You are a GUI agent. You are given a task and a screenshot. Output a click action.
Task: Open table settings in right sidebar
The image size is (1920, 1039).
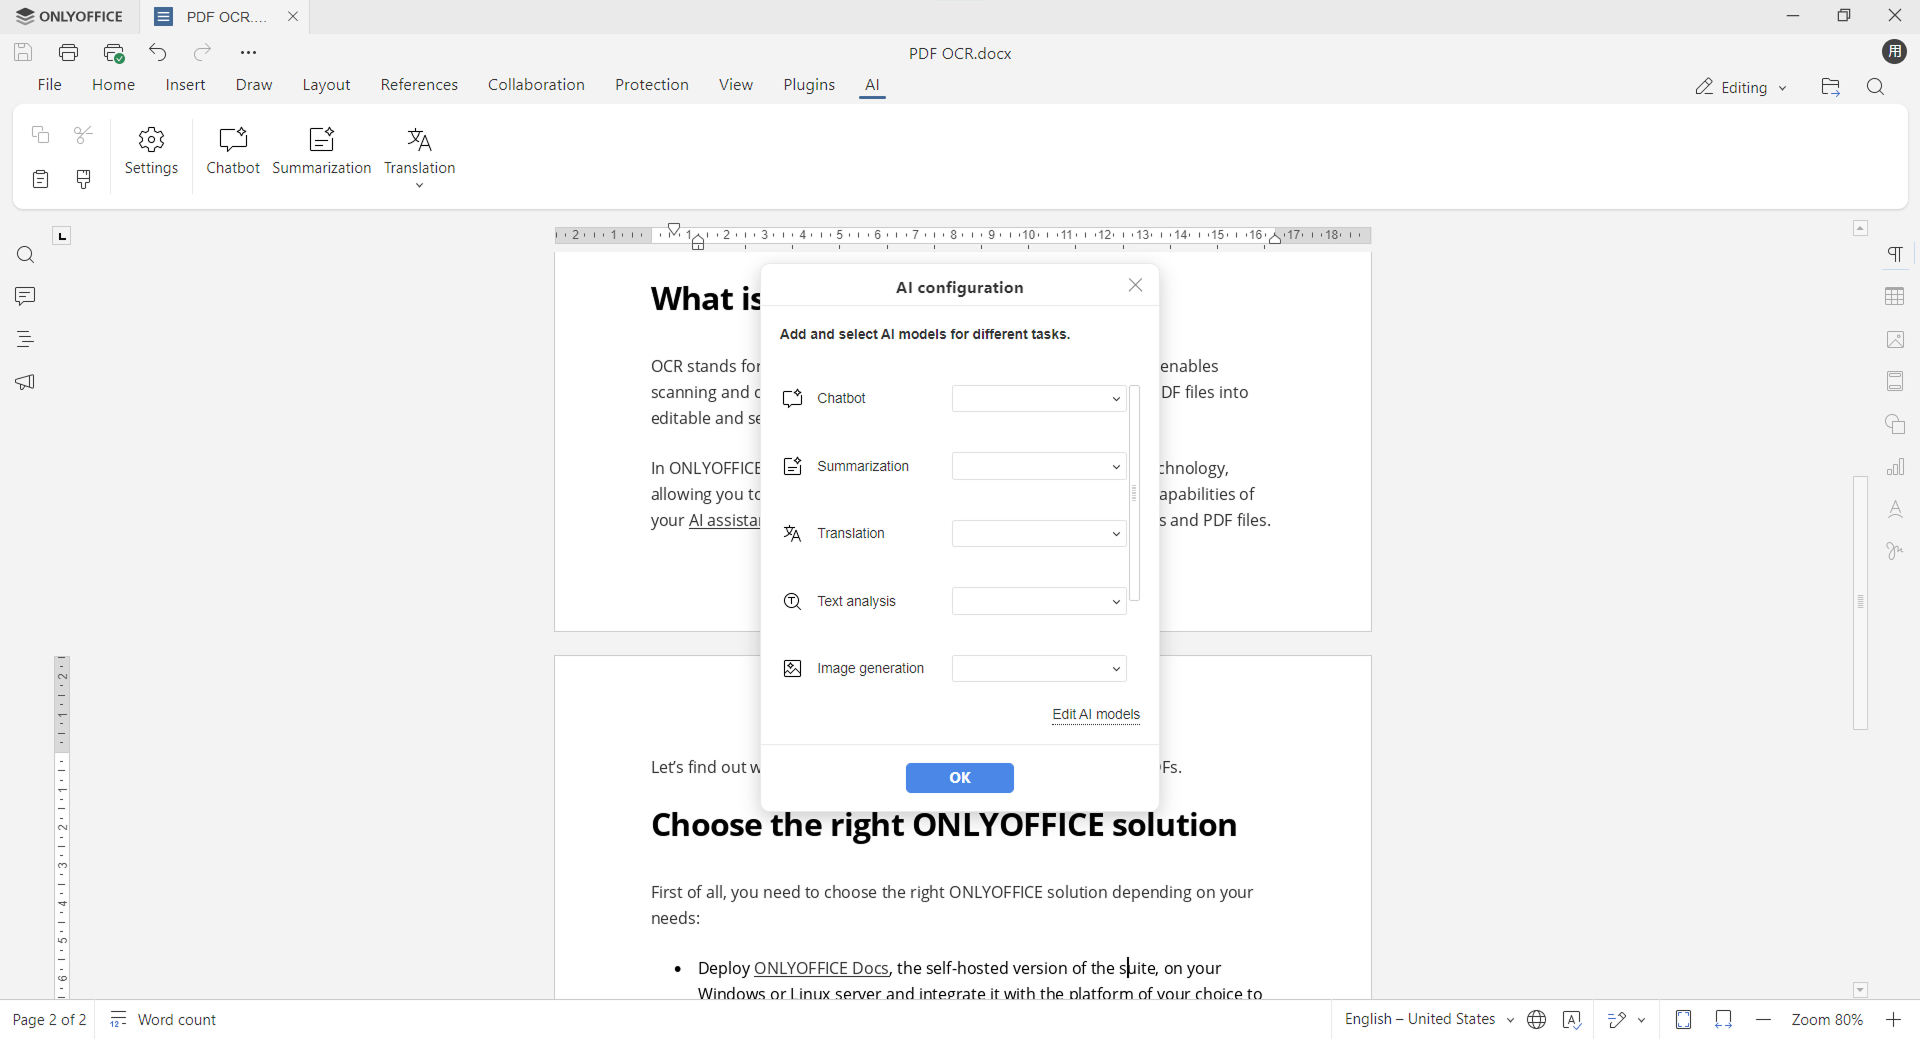[x=1896, y=297]
